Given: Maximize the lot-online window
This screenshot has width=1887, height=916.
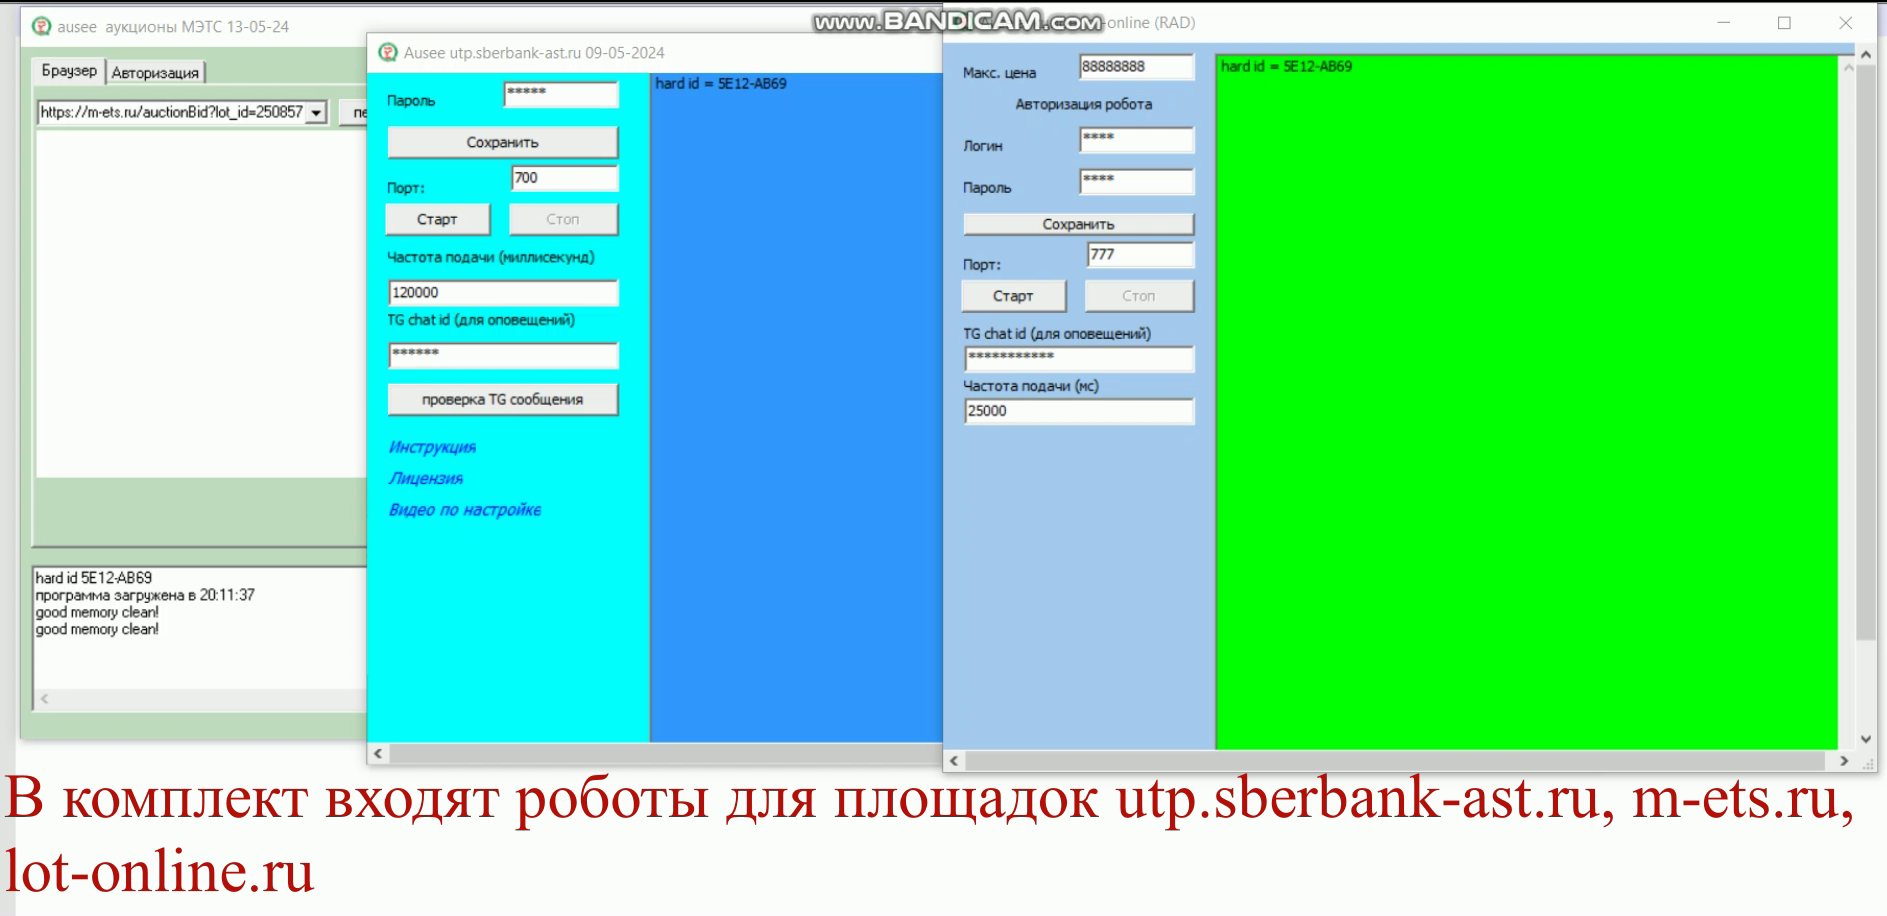Looking at the screenshot, I should pos(1784,23).
